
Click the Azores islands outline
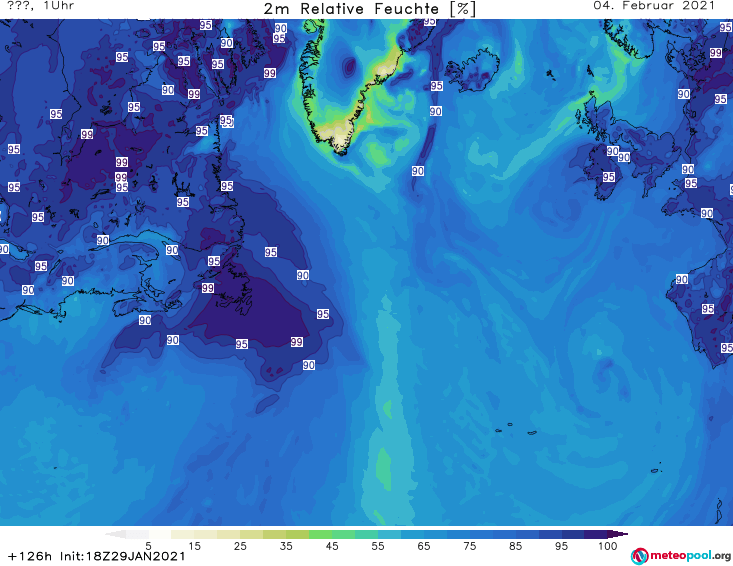(514, 429)
